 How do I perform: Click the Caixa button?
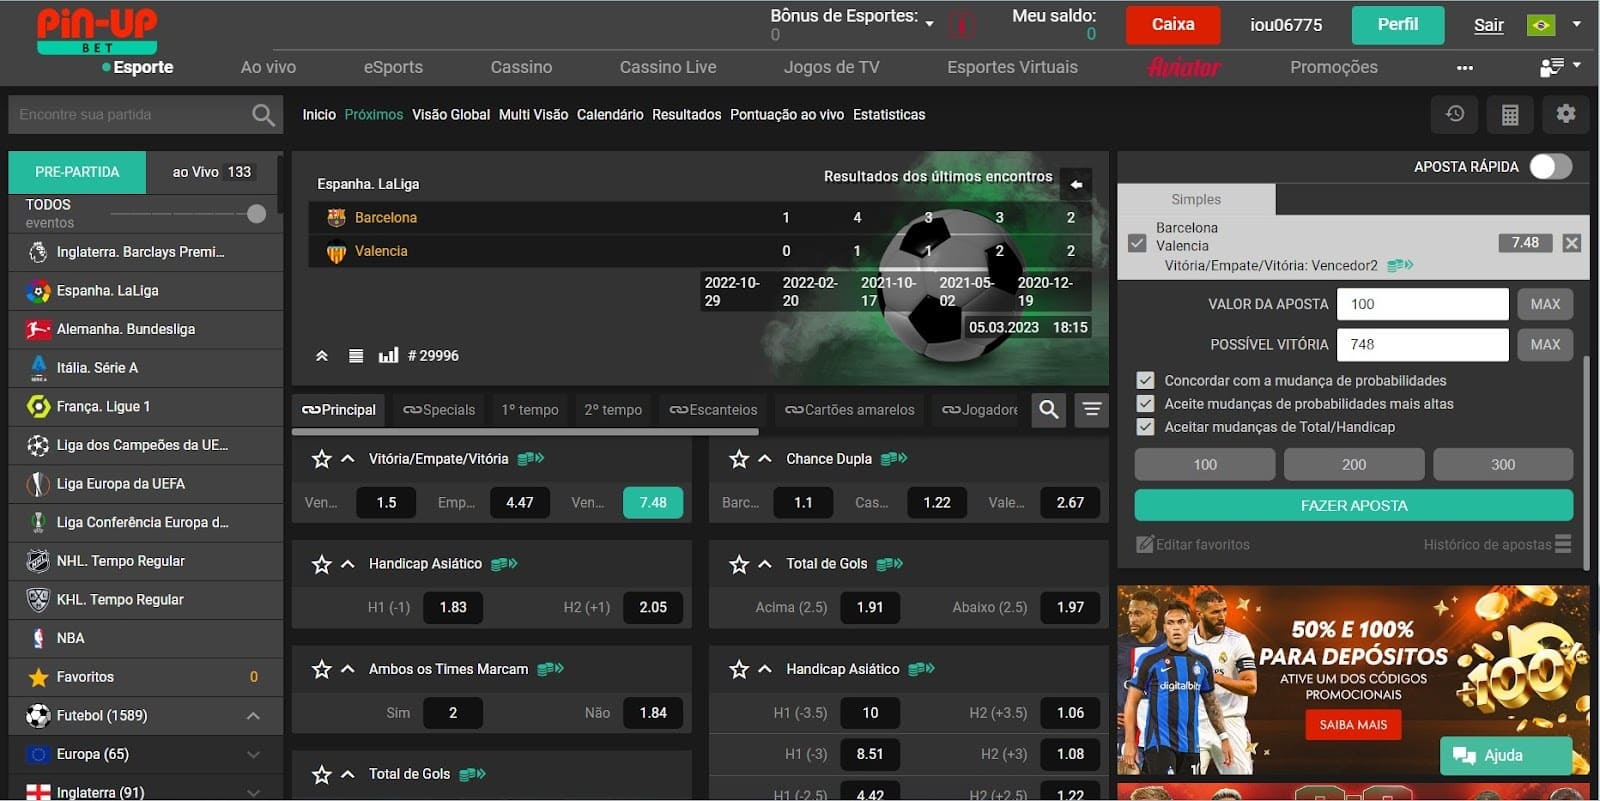[x=1173, y=25]
